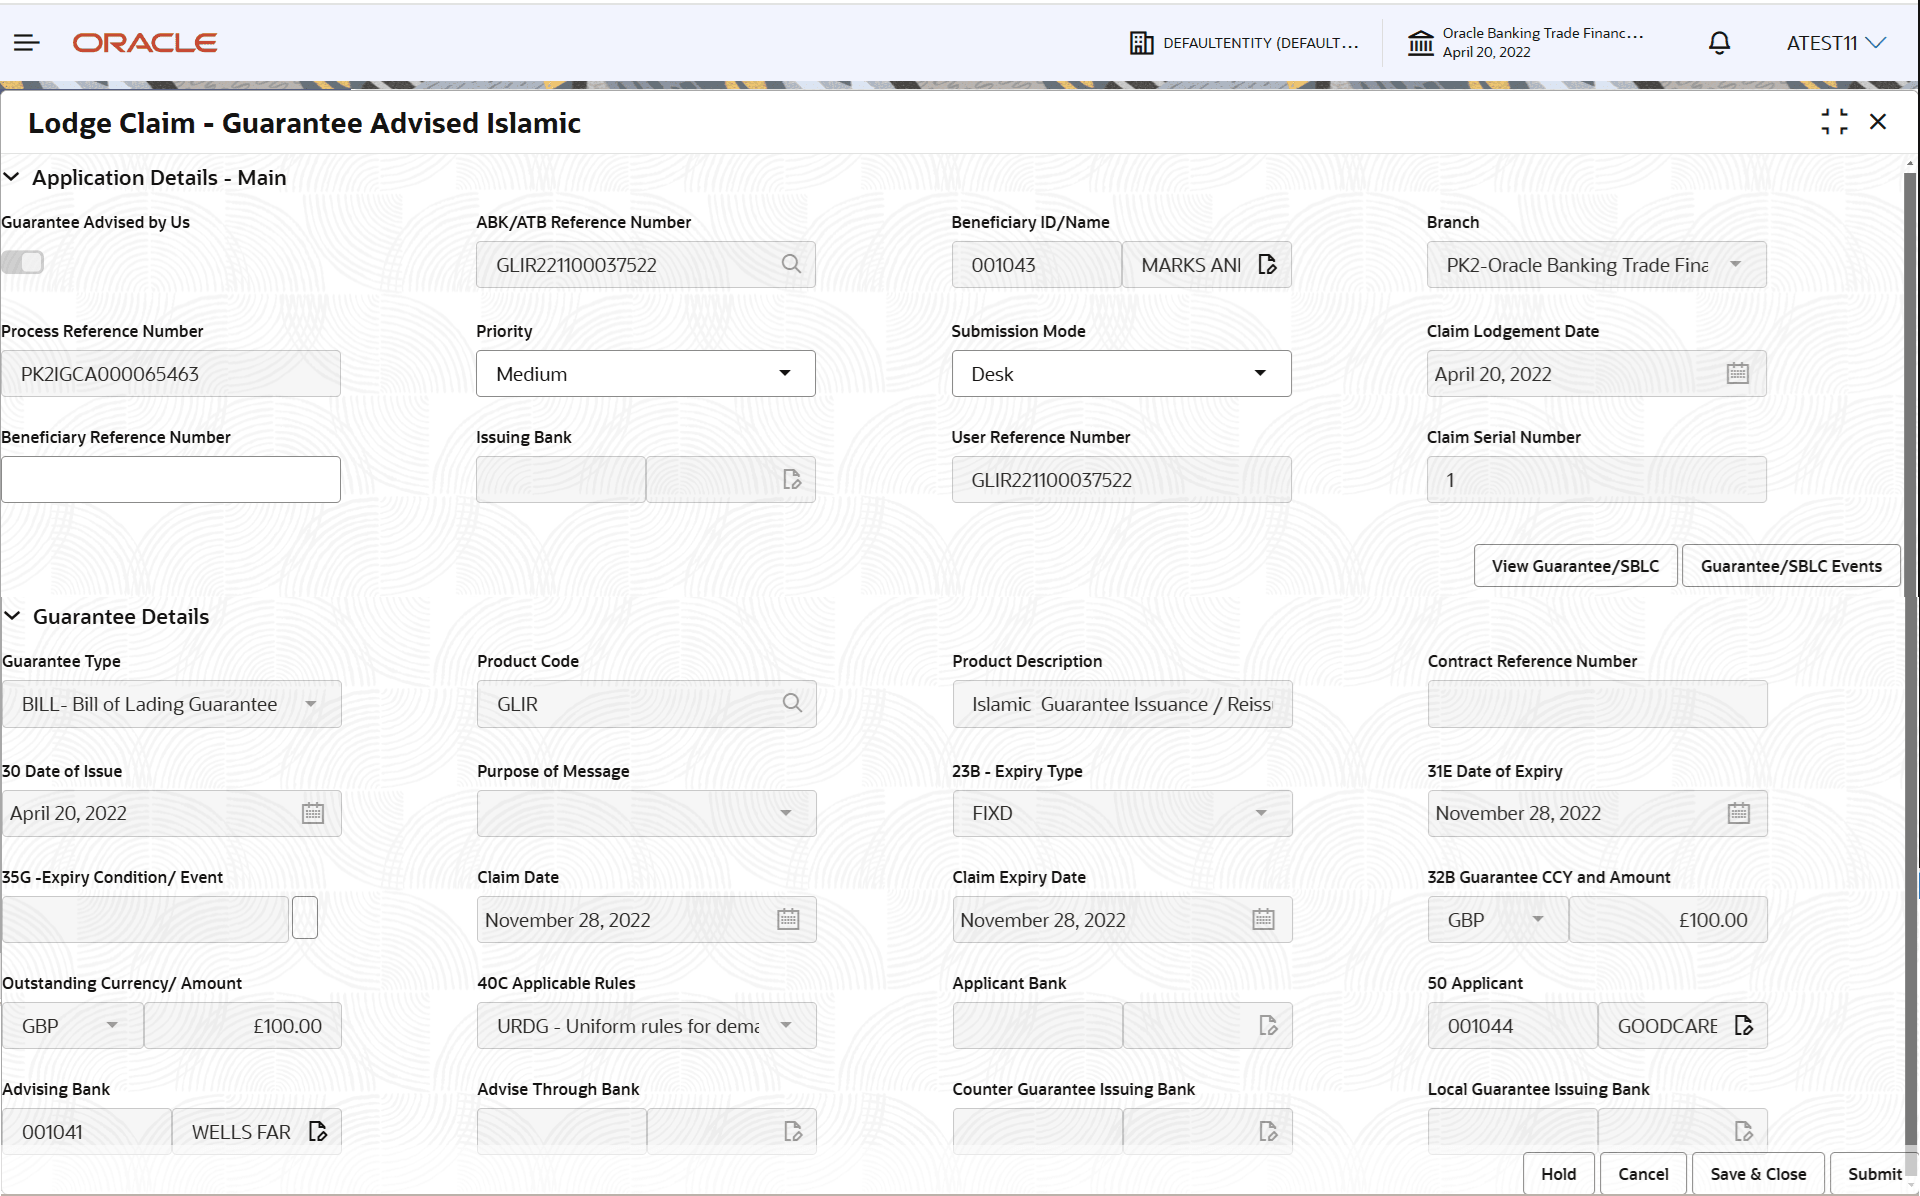Image resolution: width=1920 pixels, height=1196 pixels.
Task: Open applicant details for GOODCARE
Action: point(1745,1025)
